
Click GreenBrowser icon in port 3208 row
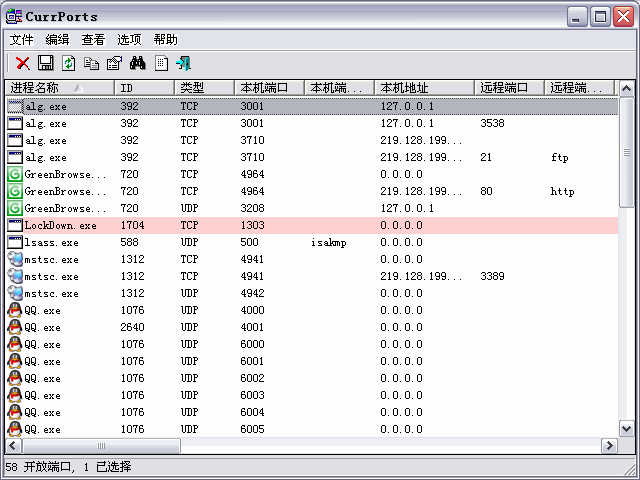tap(15, 209)
